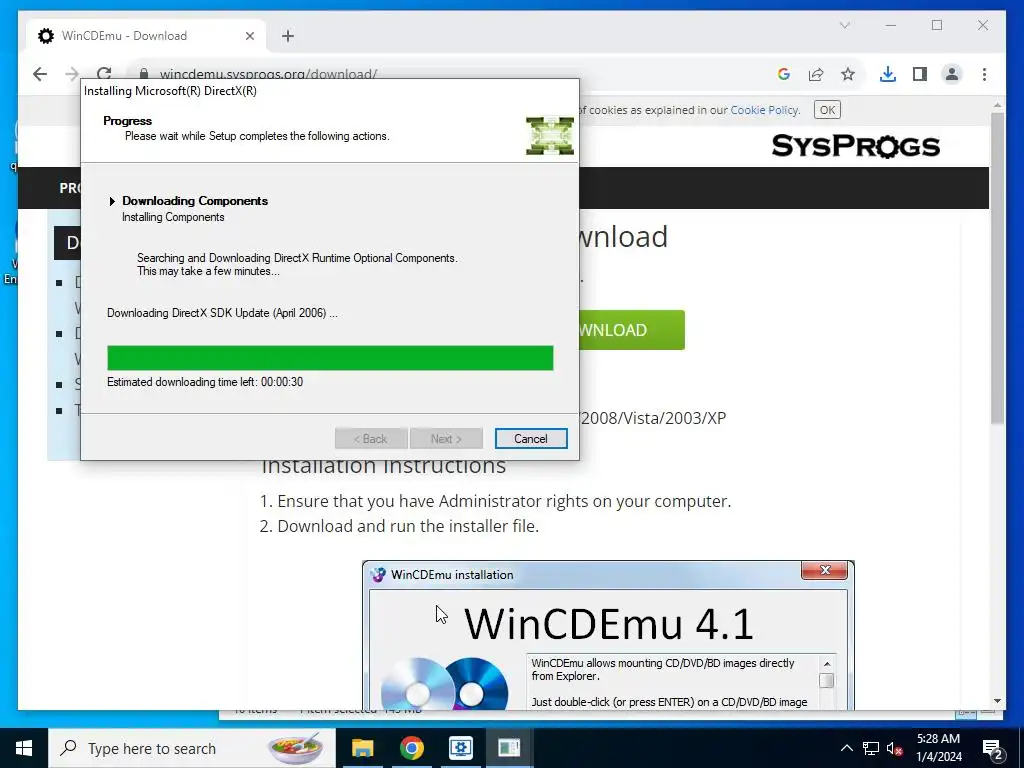Select the Downloading Components step

coord(195,200)
